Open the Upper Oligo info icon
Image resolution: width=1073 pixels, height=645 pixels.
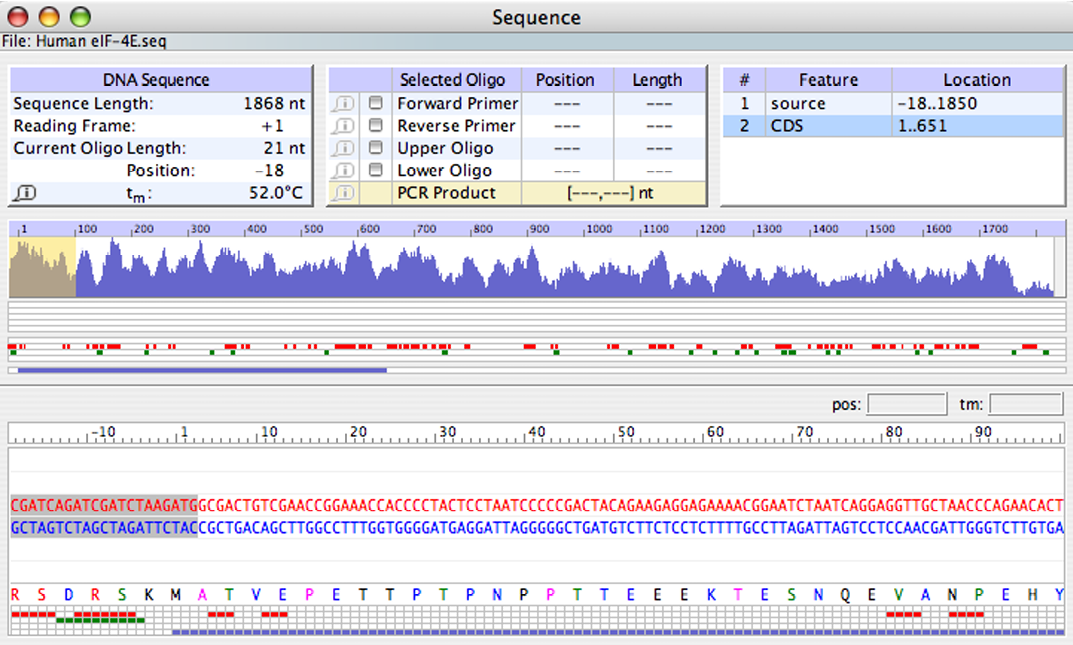tap(343, 148)
